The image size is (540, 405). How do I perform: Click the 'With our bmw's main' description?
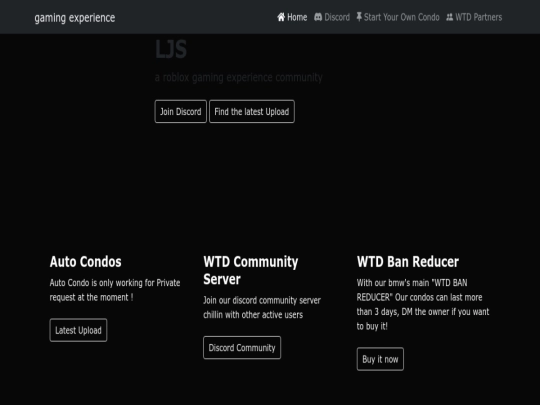(423, 304)
